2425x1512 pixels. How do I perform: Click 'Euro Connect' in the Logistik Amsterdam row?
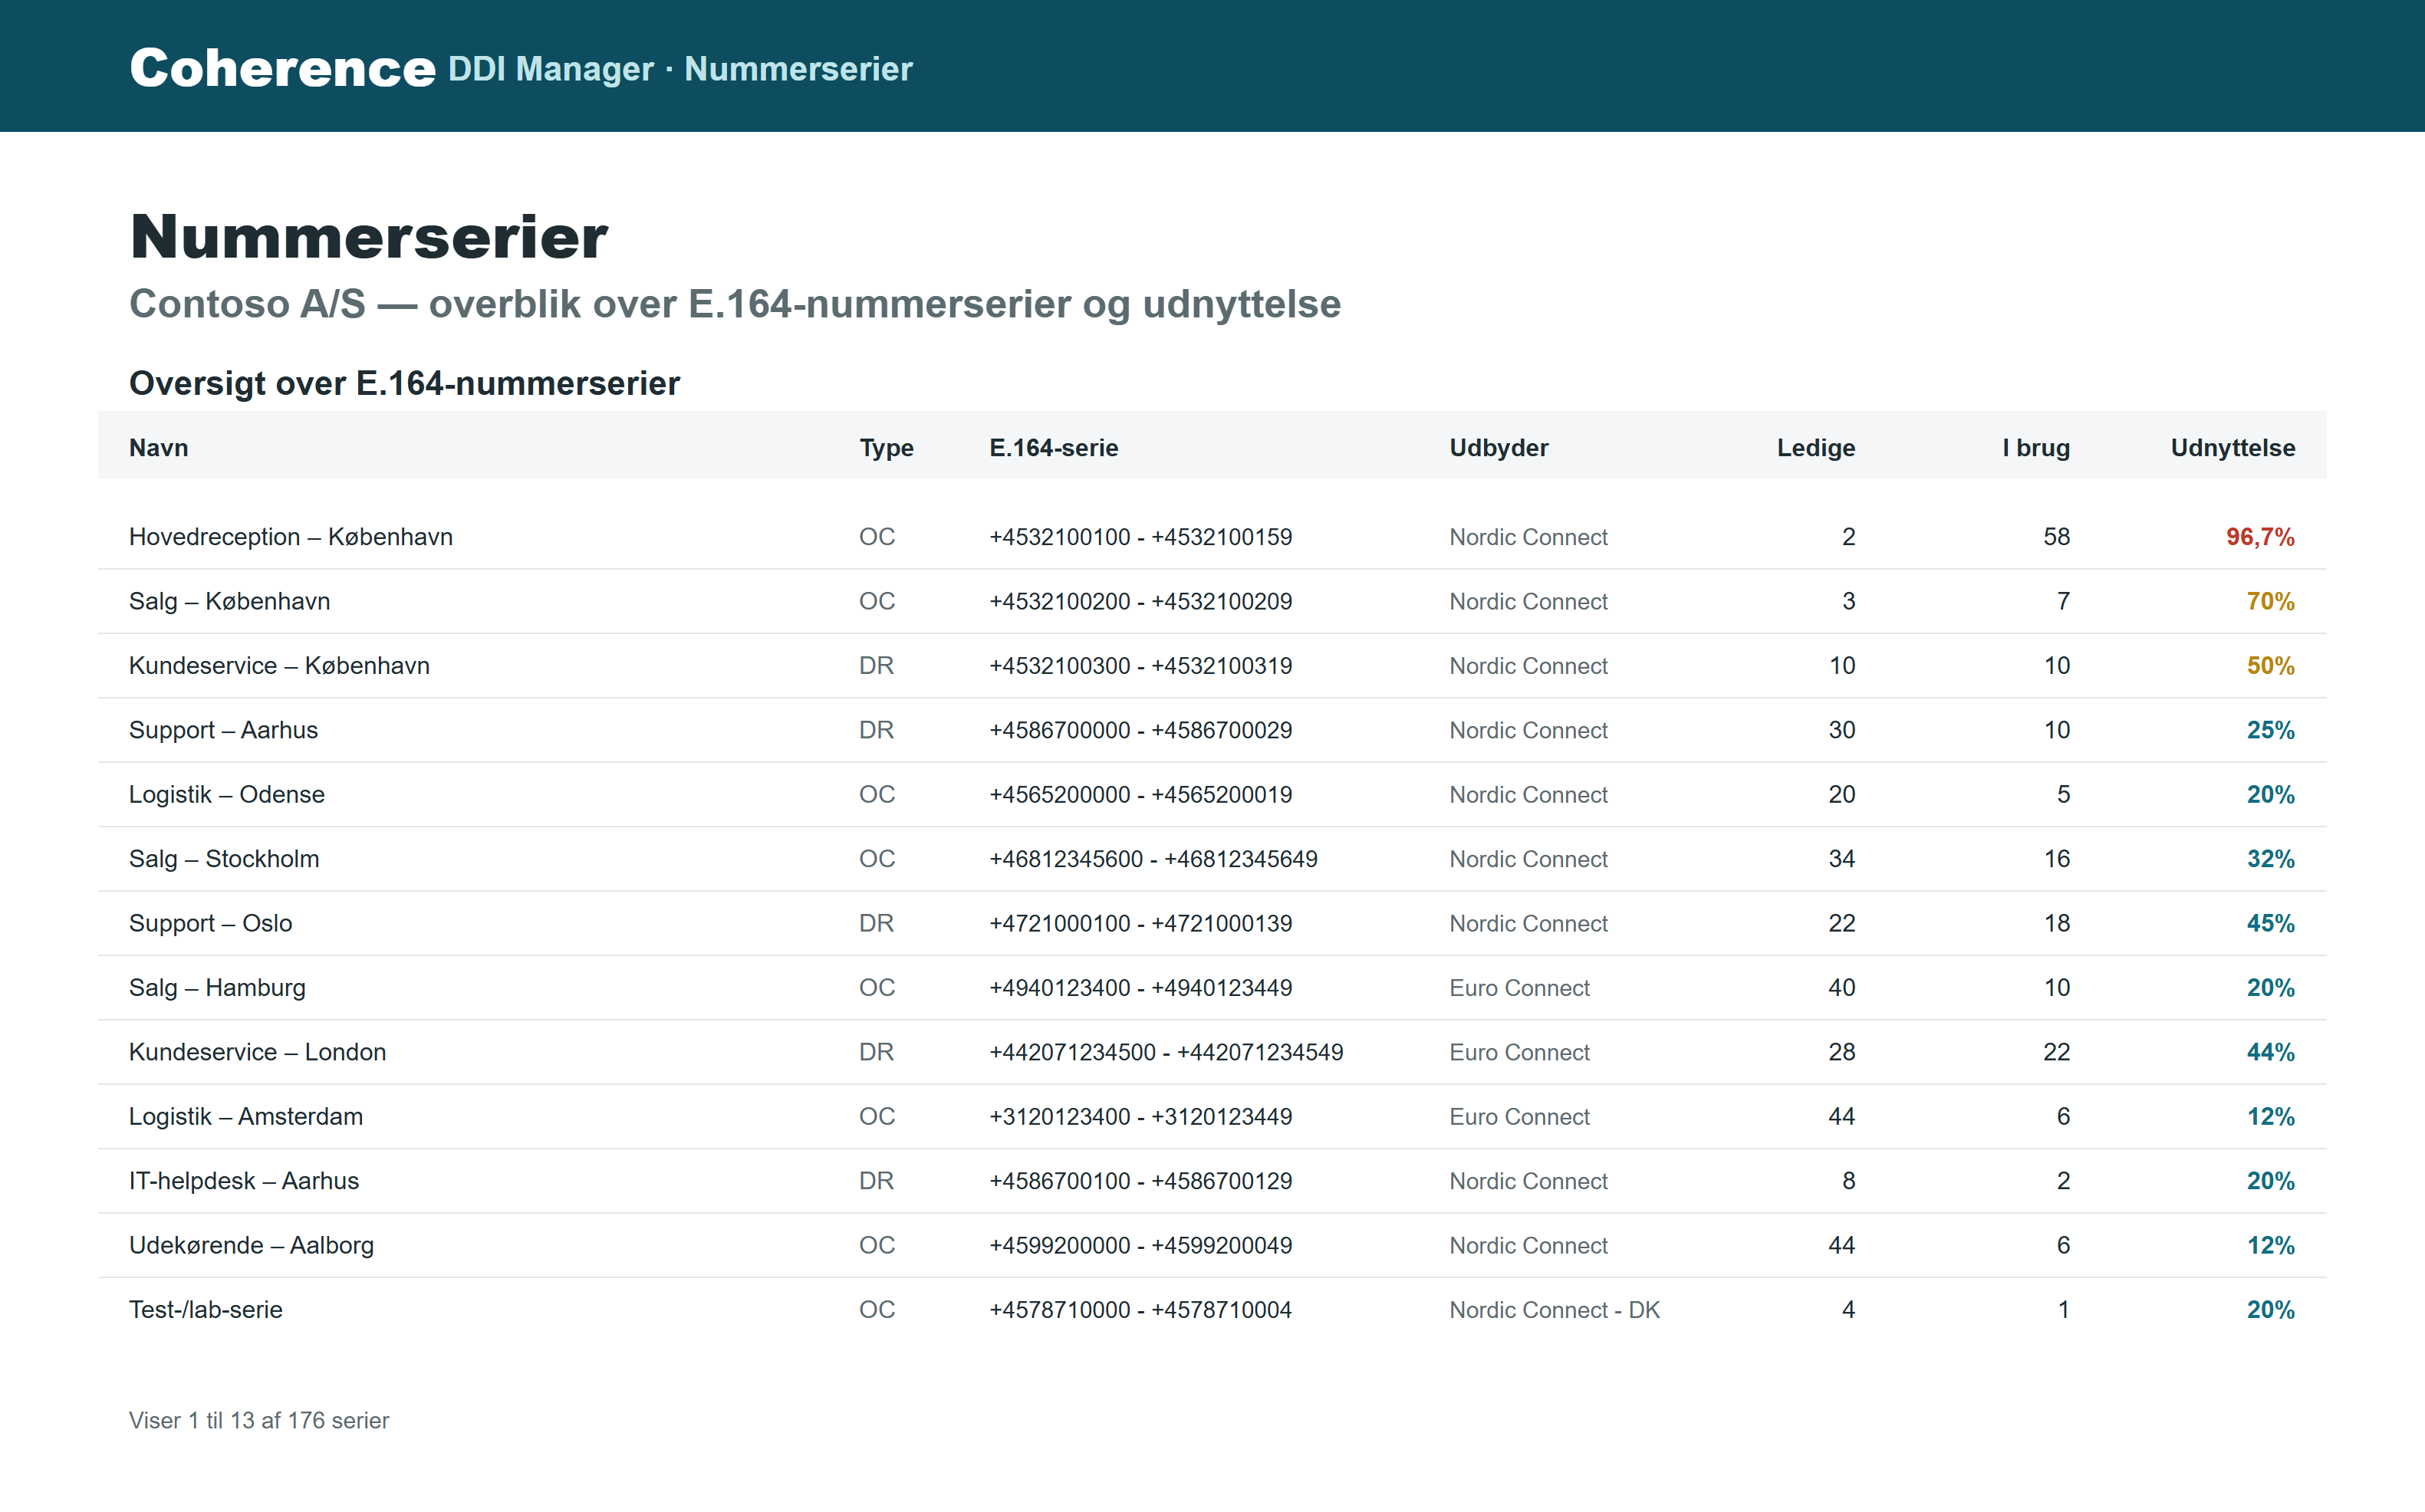click(x=1519, y=1116)
